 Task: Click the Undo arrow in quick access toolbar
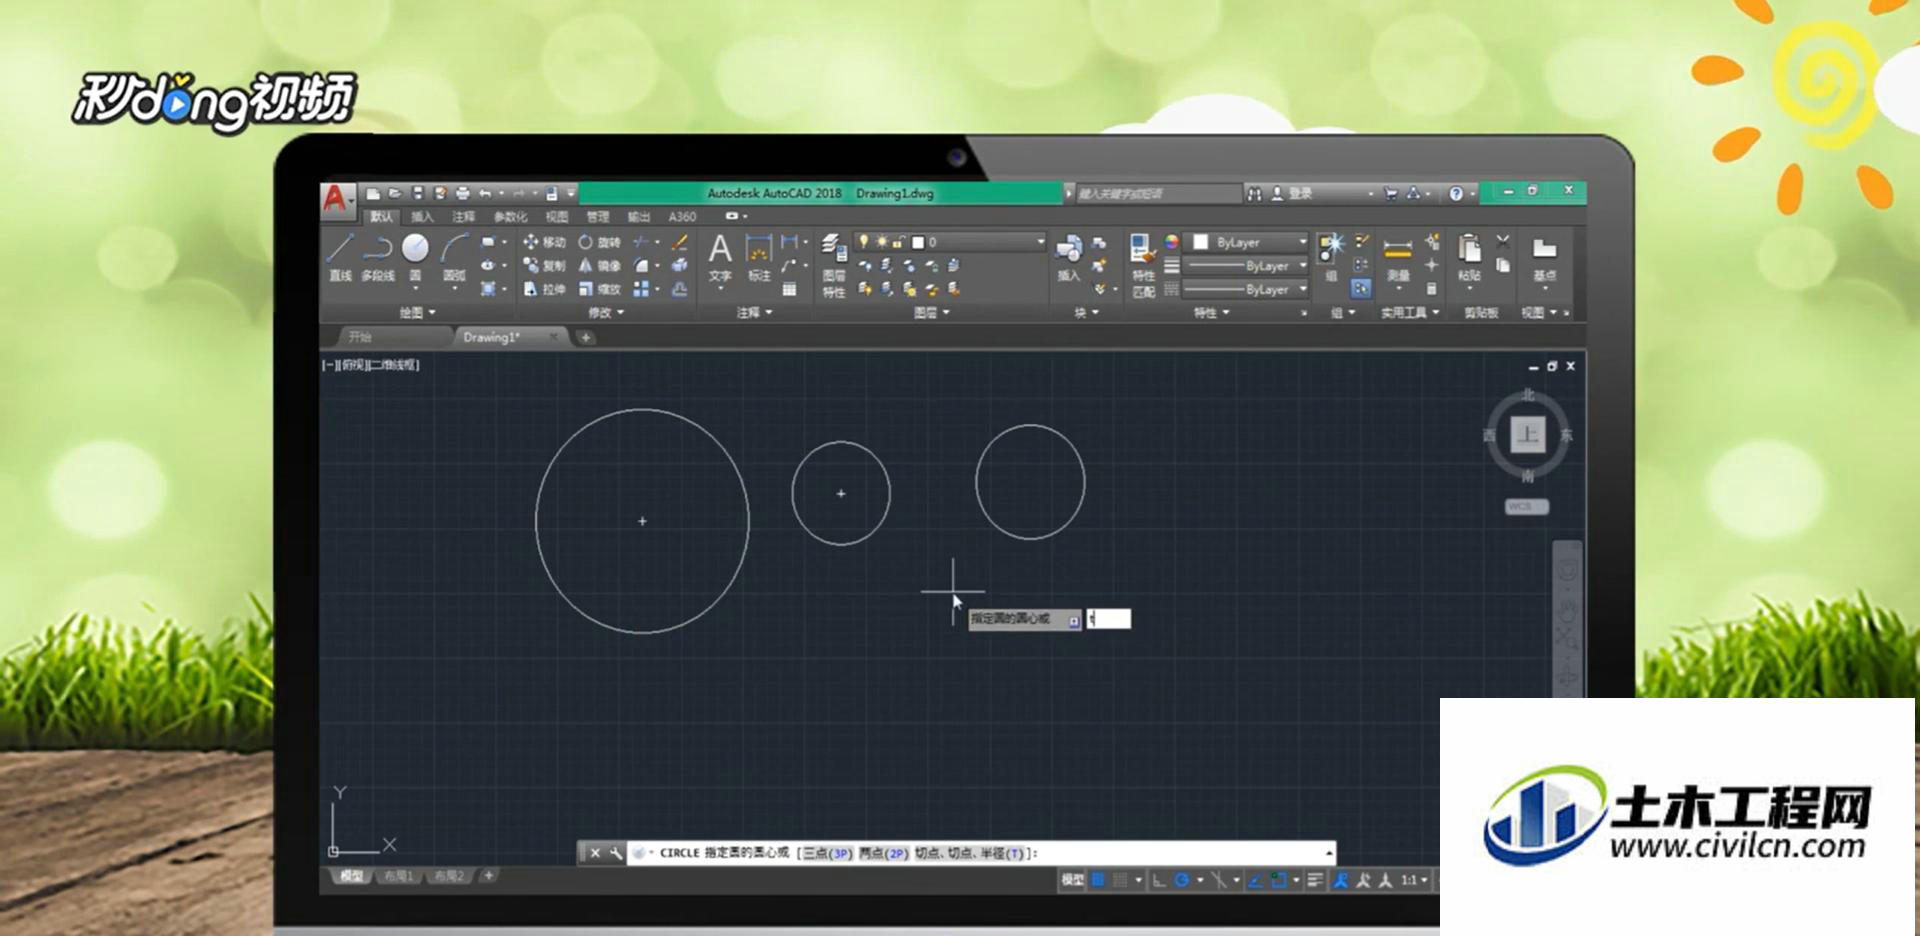pyautogui.click(x=485, y=193)
